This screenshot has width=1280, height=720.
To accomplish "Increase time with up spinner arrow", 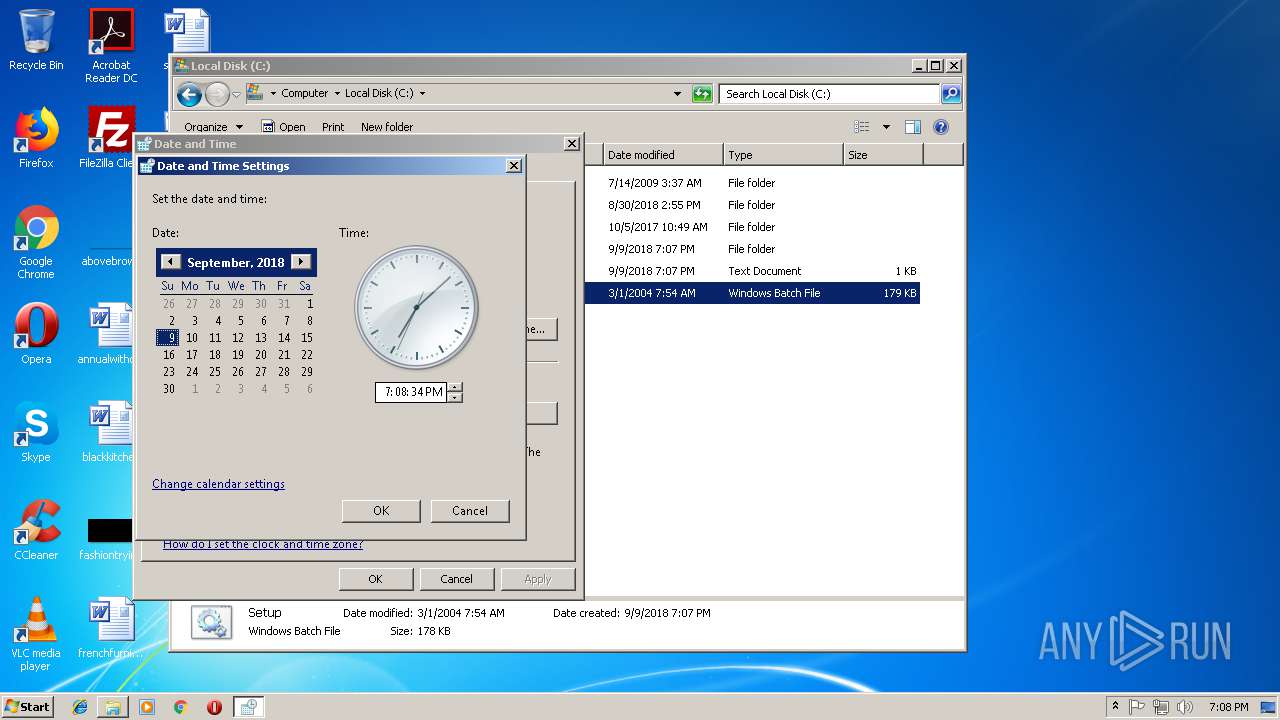I will [455, 388].
